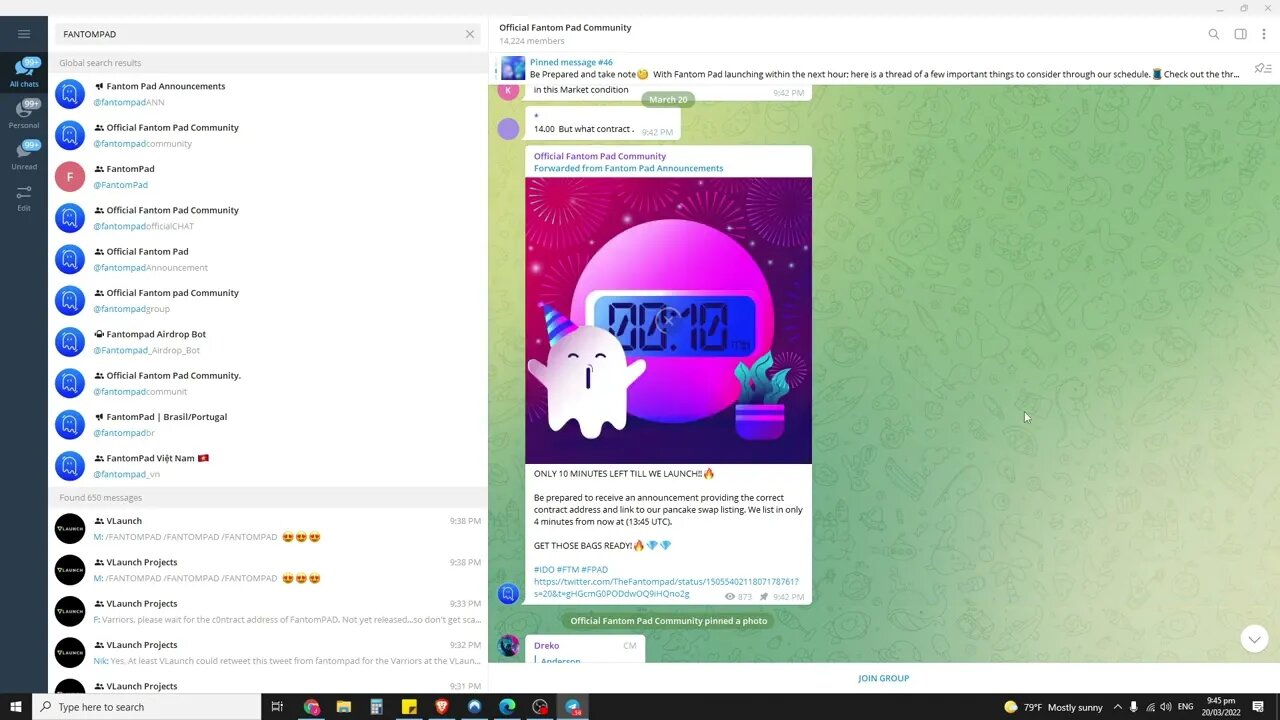This screenshot has width=1280, height=720.
Task: Click the #FTM hashtag
Action: (x=568, y=569)
